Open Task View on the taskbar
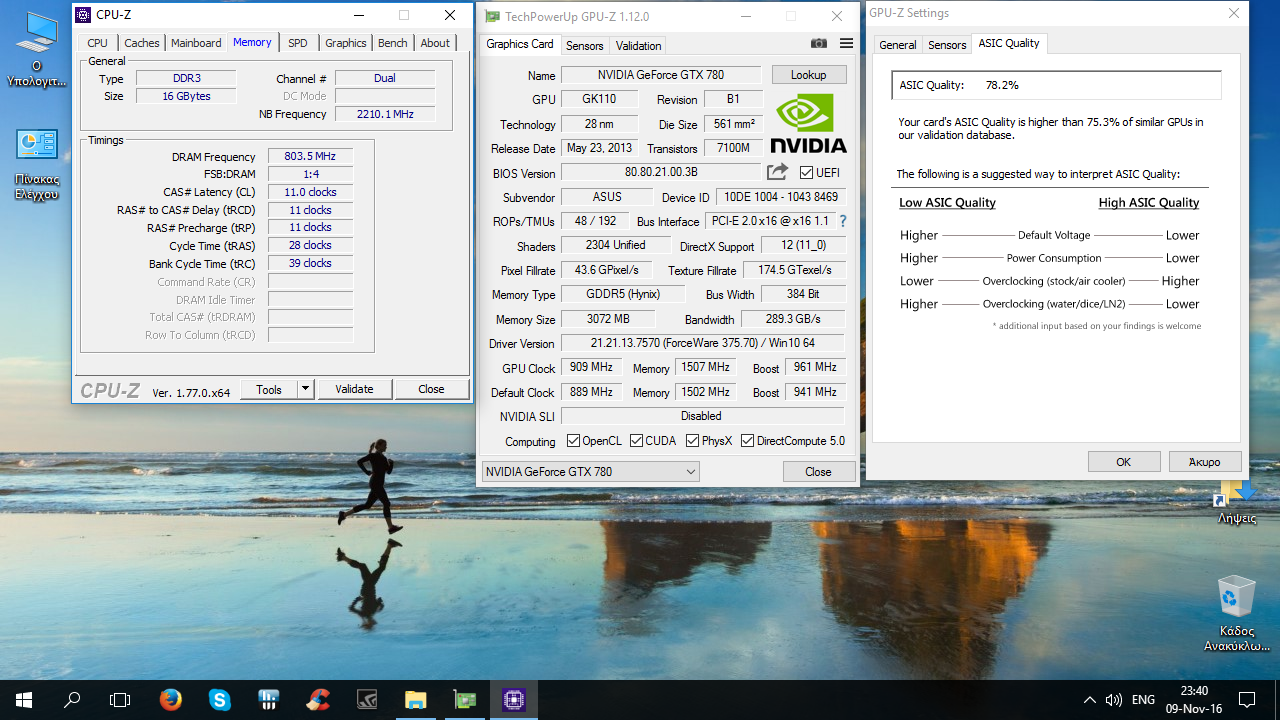The width and height of the screenshot is (1280, 720). 120,700
